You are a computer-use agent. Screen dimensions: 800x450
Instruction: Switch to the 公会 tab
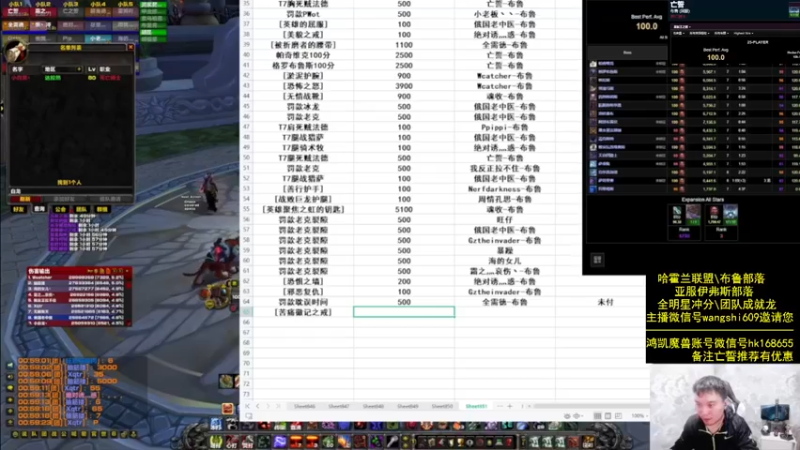(x=60, y=209)
